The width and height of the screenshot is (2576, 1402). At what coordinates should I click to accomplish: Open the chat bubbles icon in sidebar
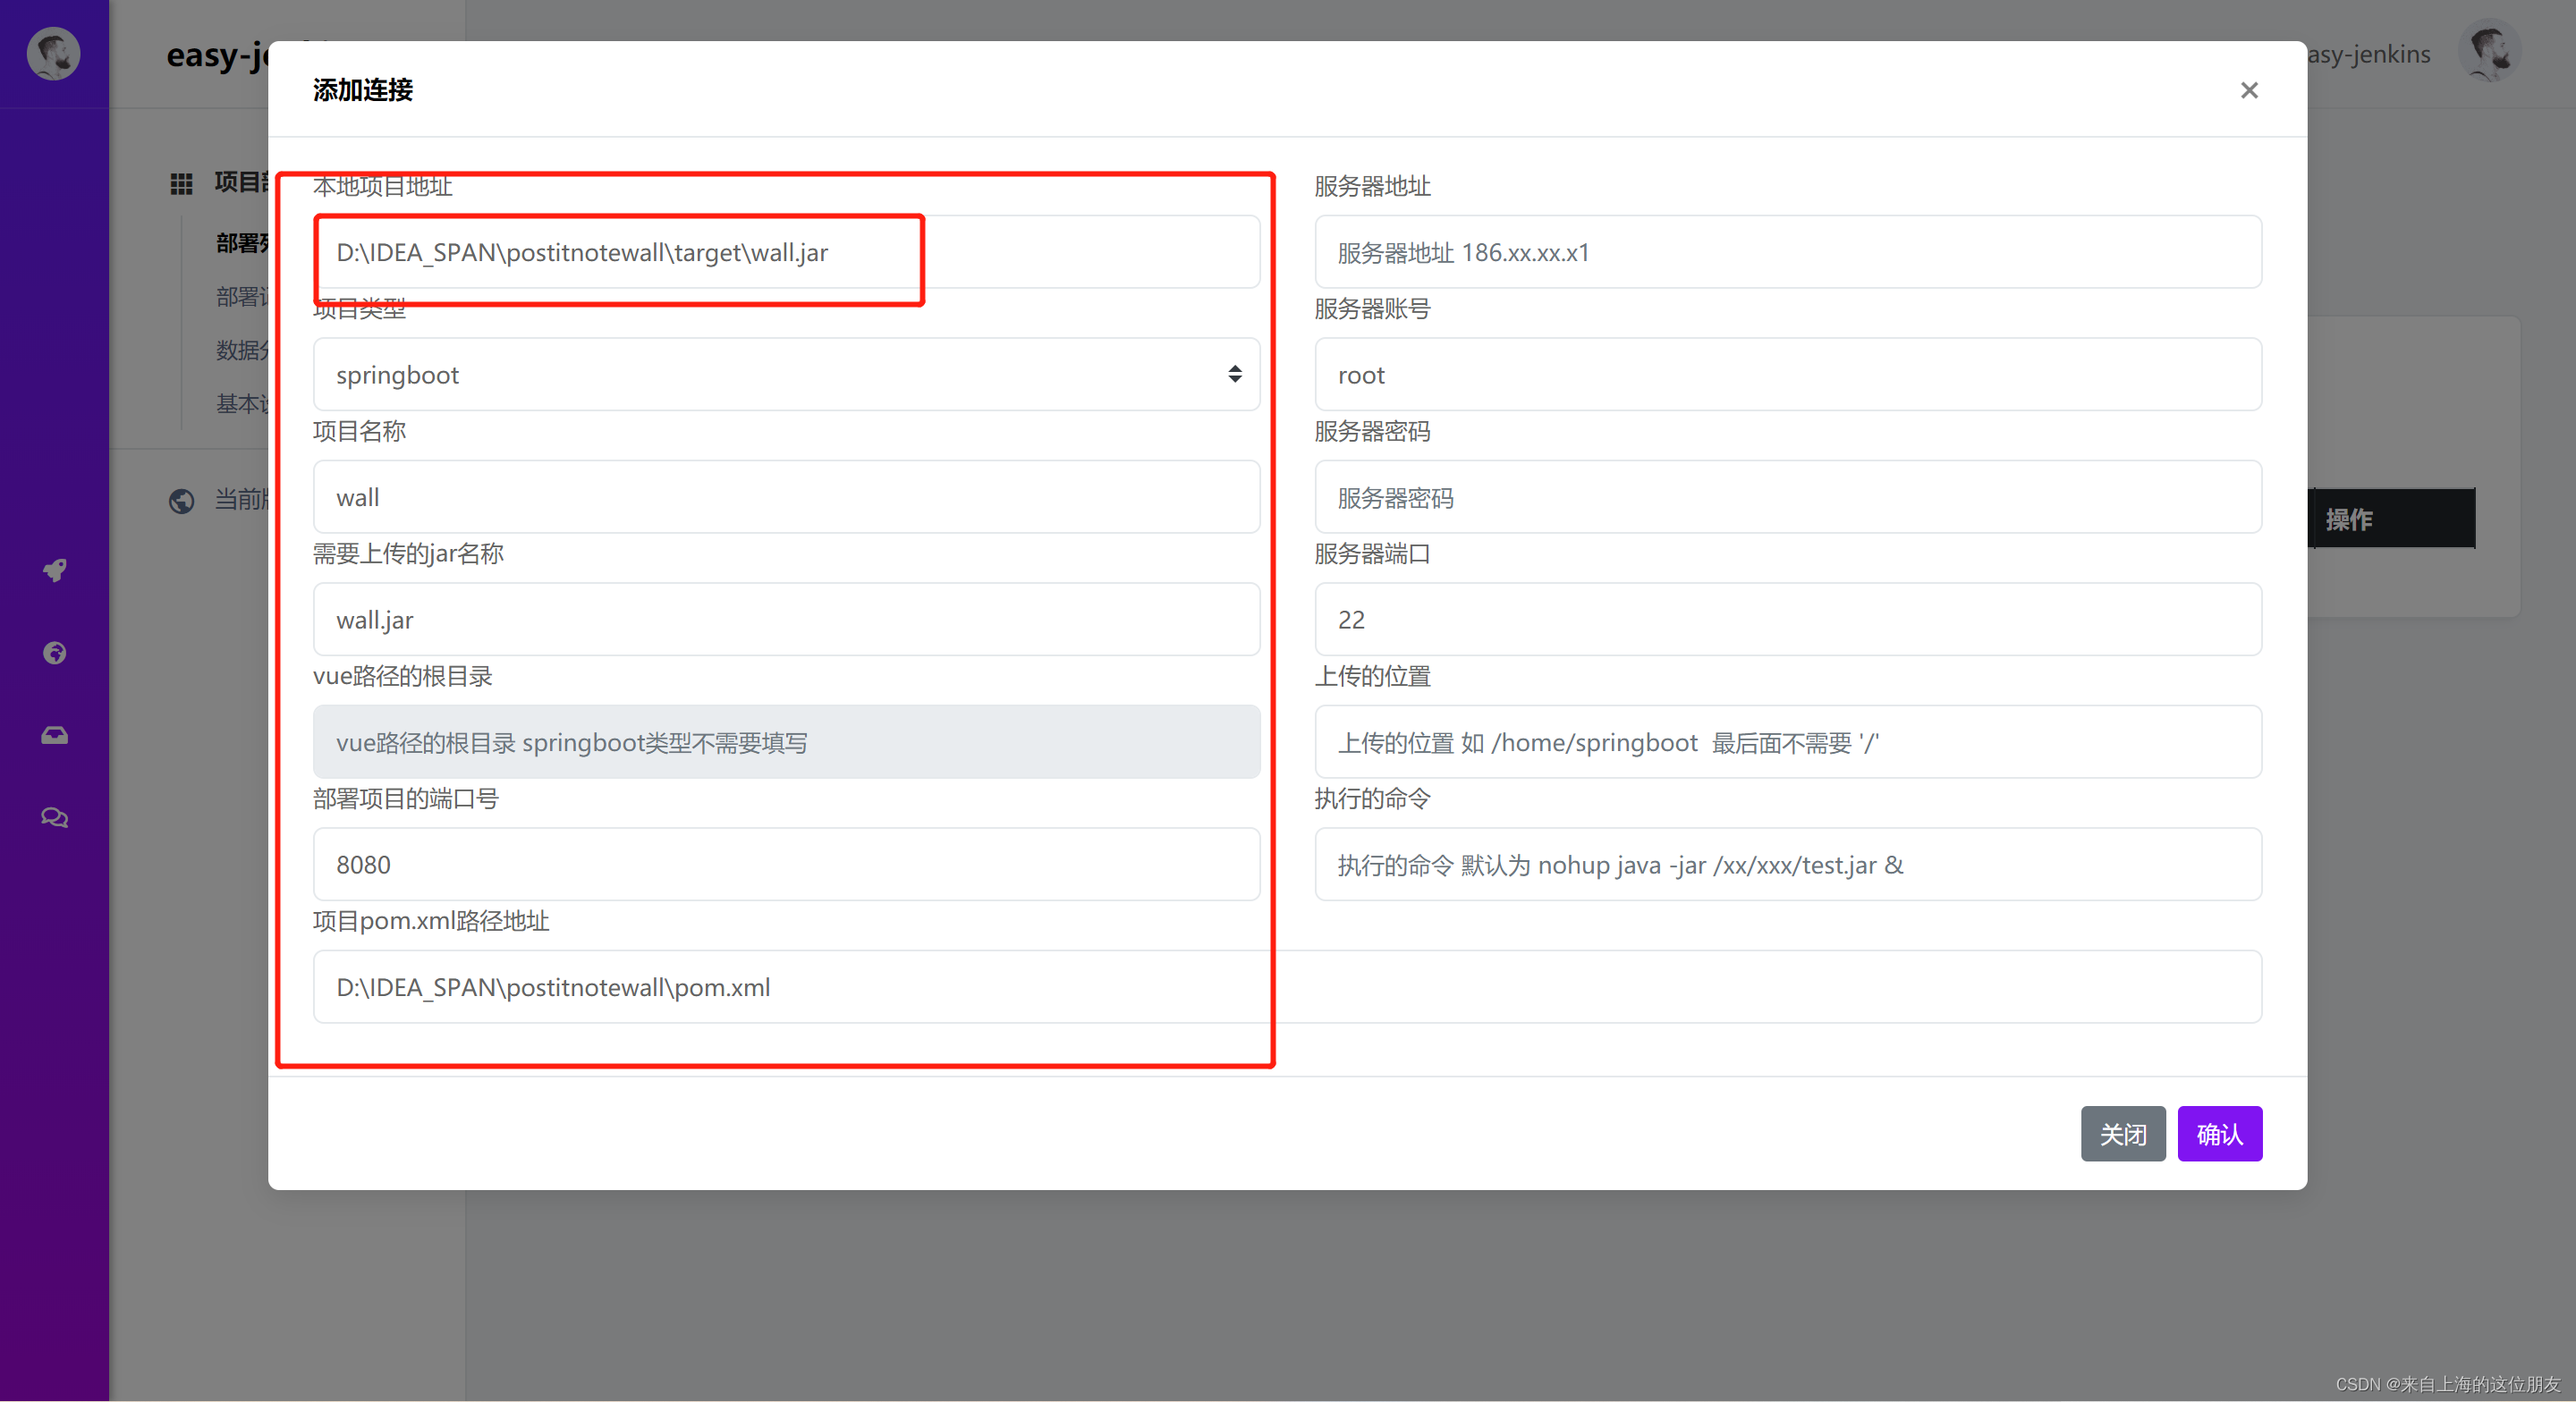tap(55, 817)
